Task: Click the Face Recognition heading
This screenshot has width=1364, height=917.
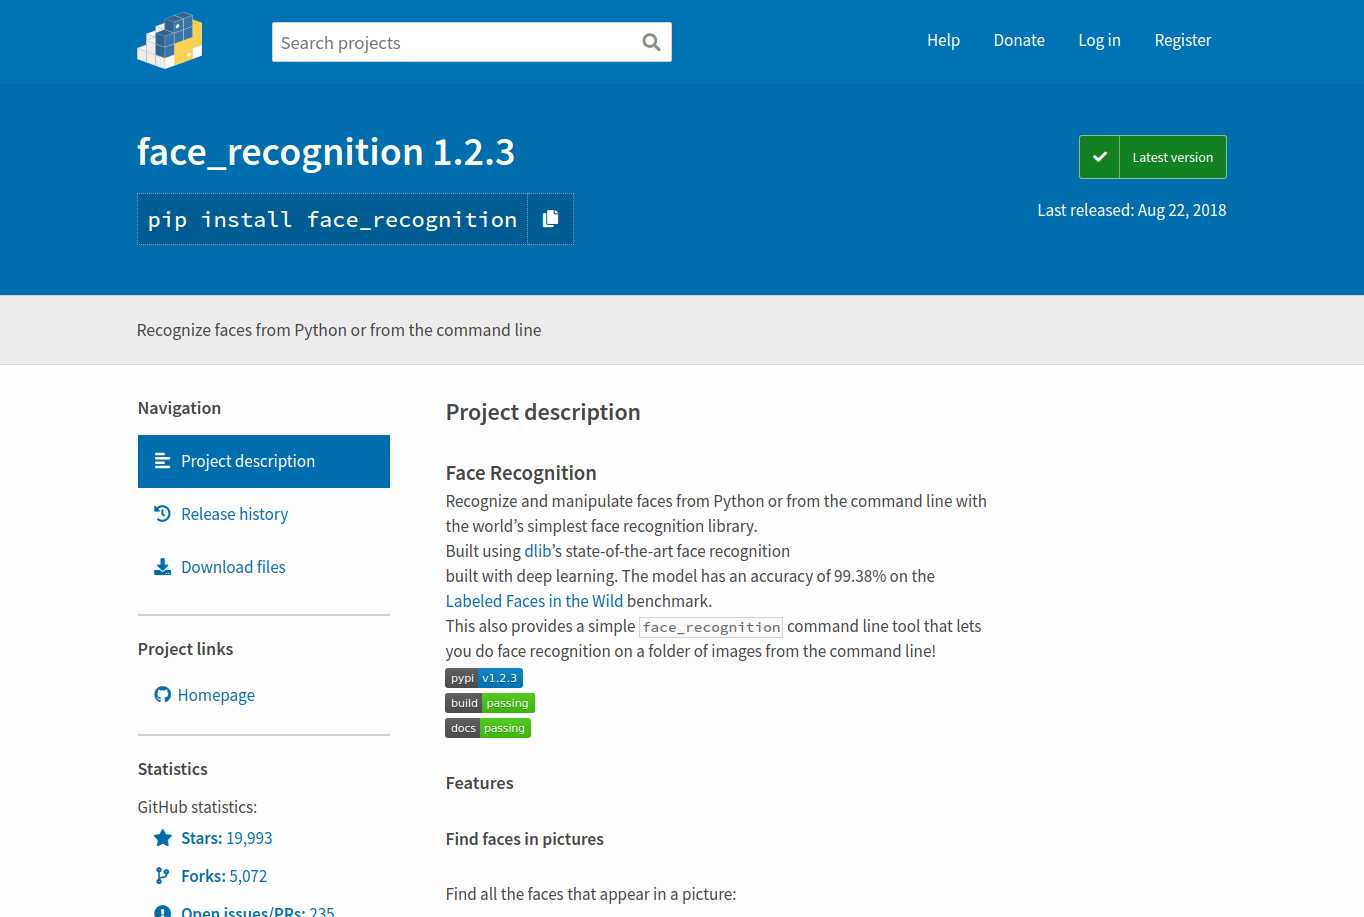Action: [521, 473]
